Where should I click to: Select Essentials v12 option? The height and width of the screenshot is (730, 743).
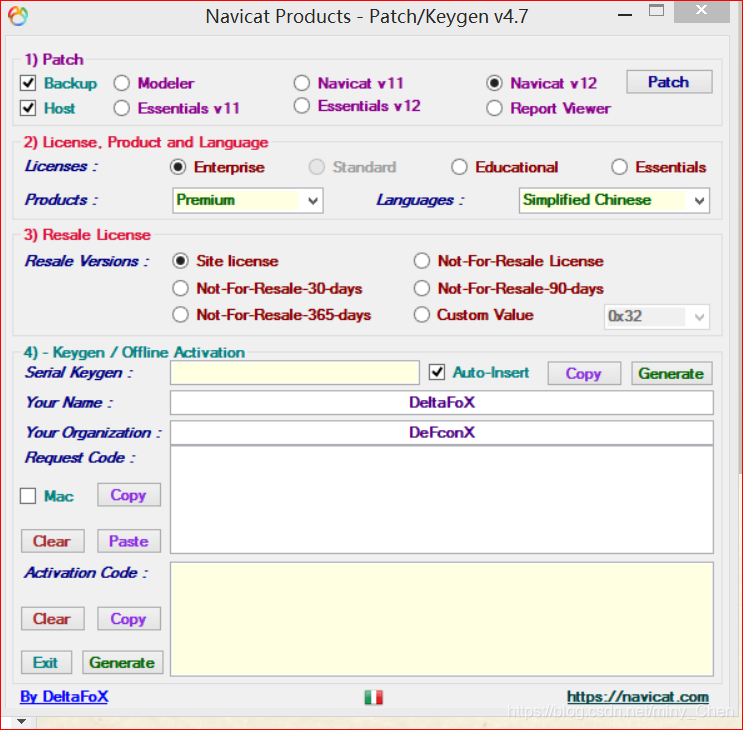(302, 106)
